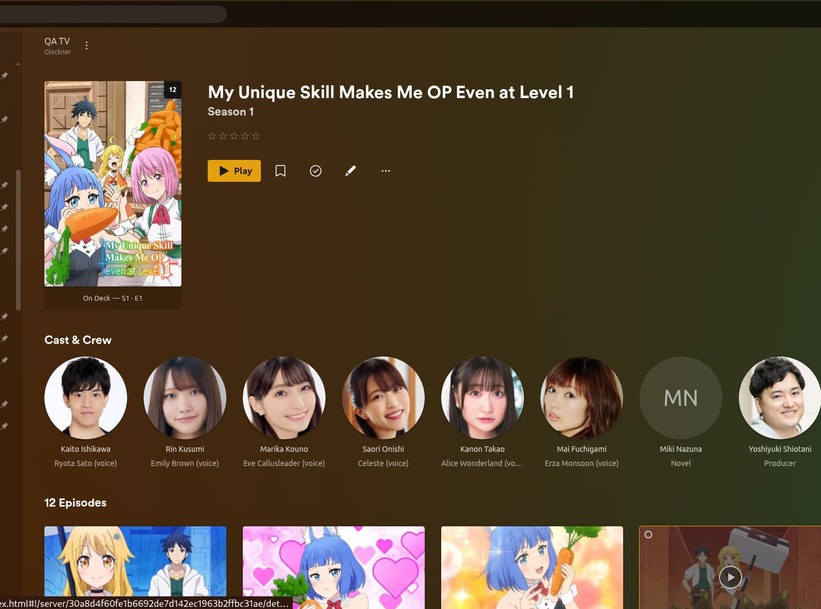Open Yoshiyuki Shiotani's producer photo
This screenshot has height=609, width=821.
pos(780,397)
